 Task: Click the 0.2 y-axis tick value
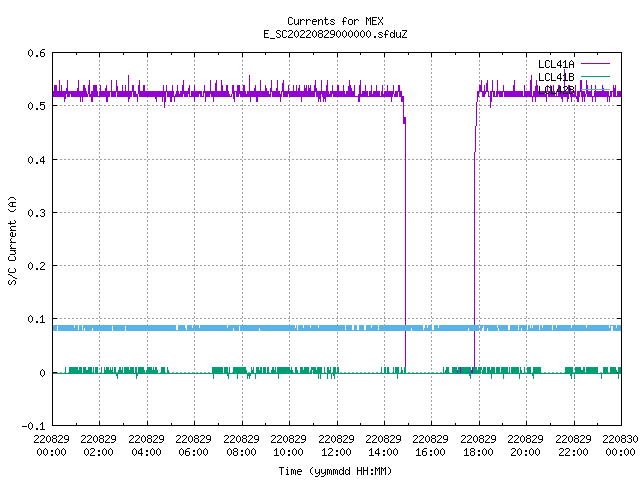point(36,266)
